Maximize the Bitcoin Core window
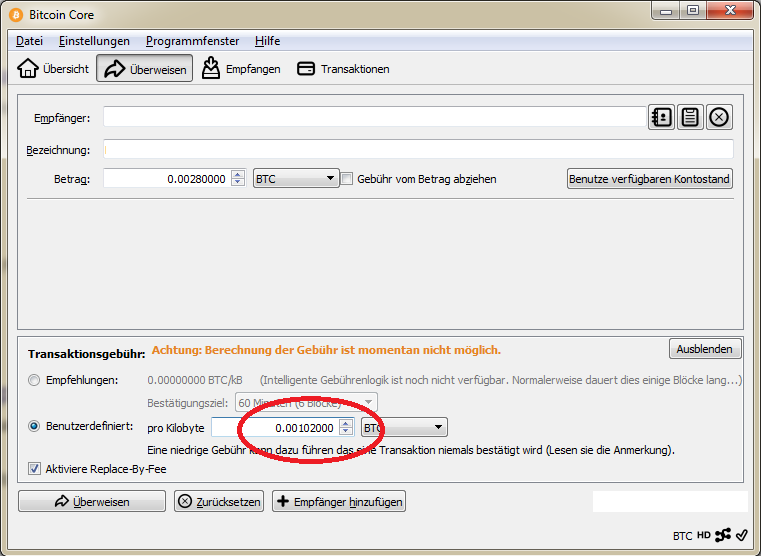 point(693,11)
